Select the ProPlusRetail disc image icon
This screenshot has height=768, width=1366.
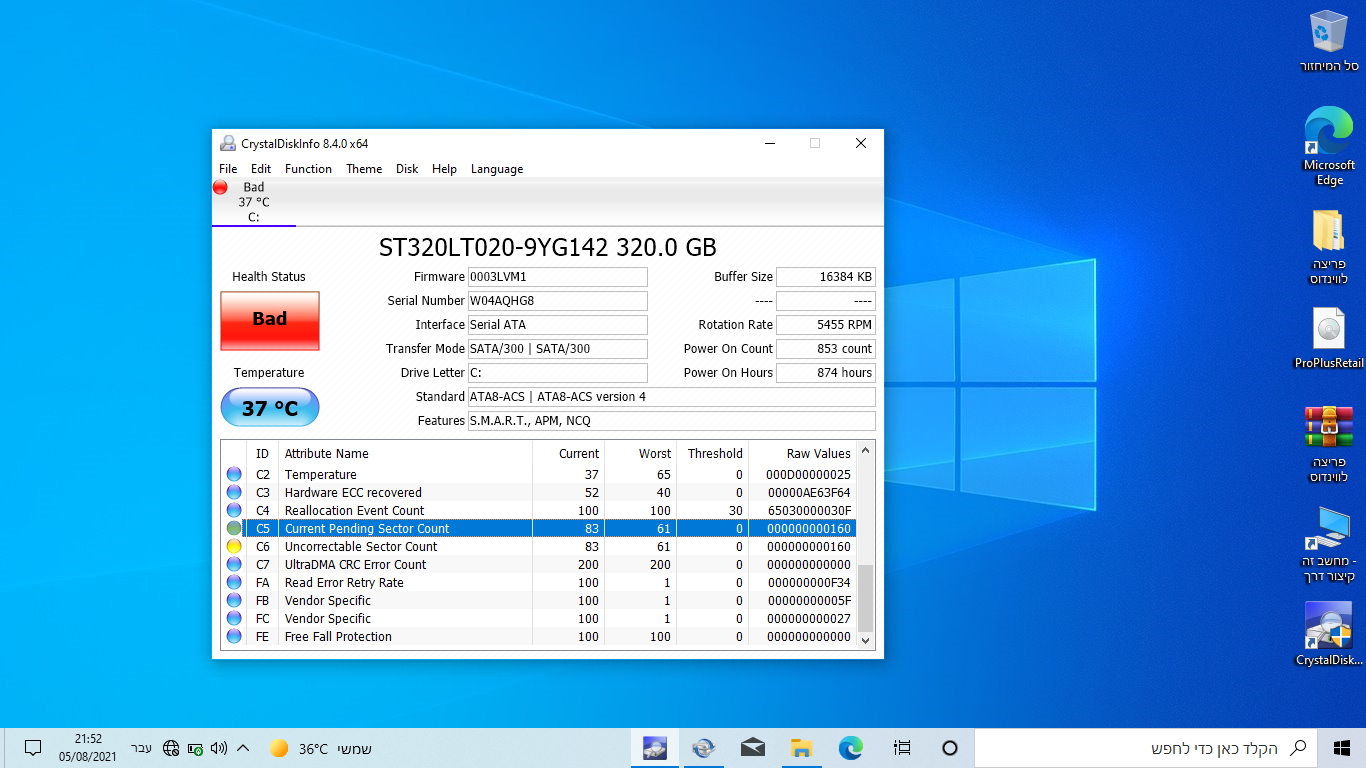(1329, 338)
